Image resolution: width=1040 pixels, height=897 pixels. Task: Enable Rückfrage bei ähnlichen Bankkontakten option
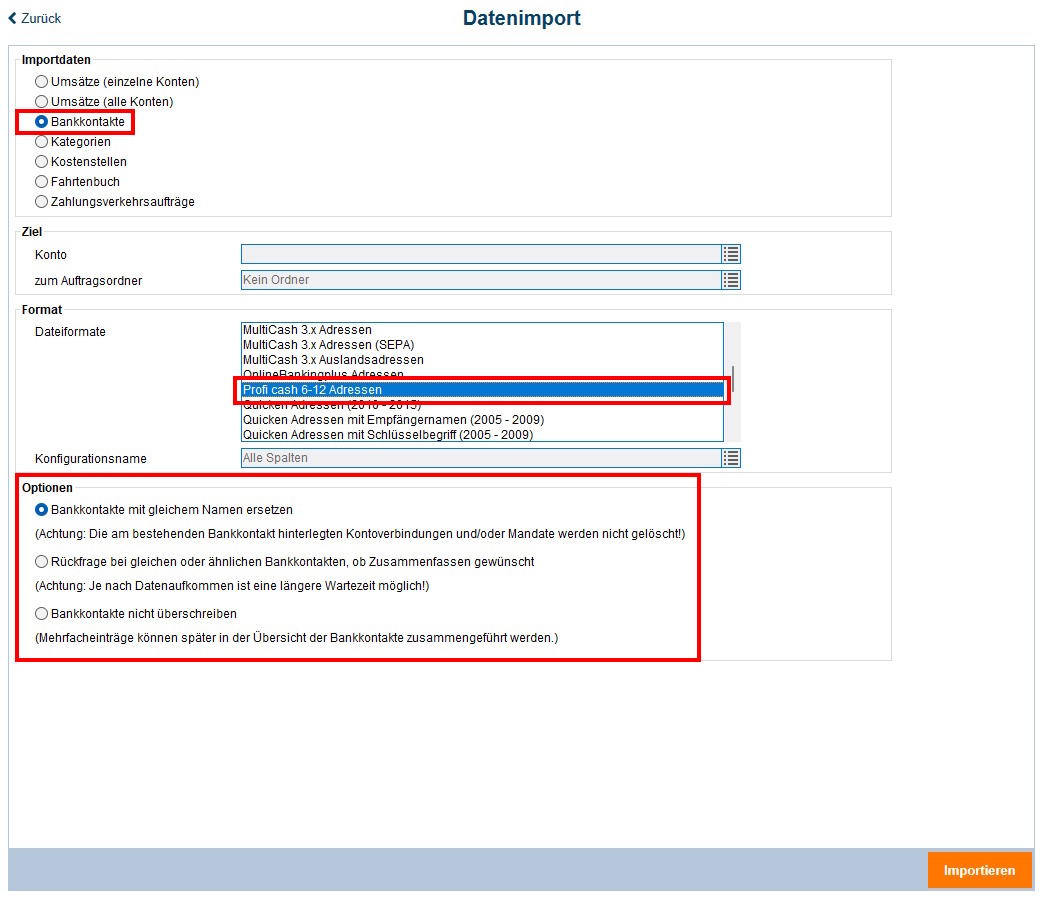click(x=41, y=561)
